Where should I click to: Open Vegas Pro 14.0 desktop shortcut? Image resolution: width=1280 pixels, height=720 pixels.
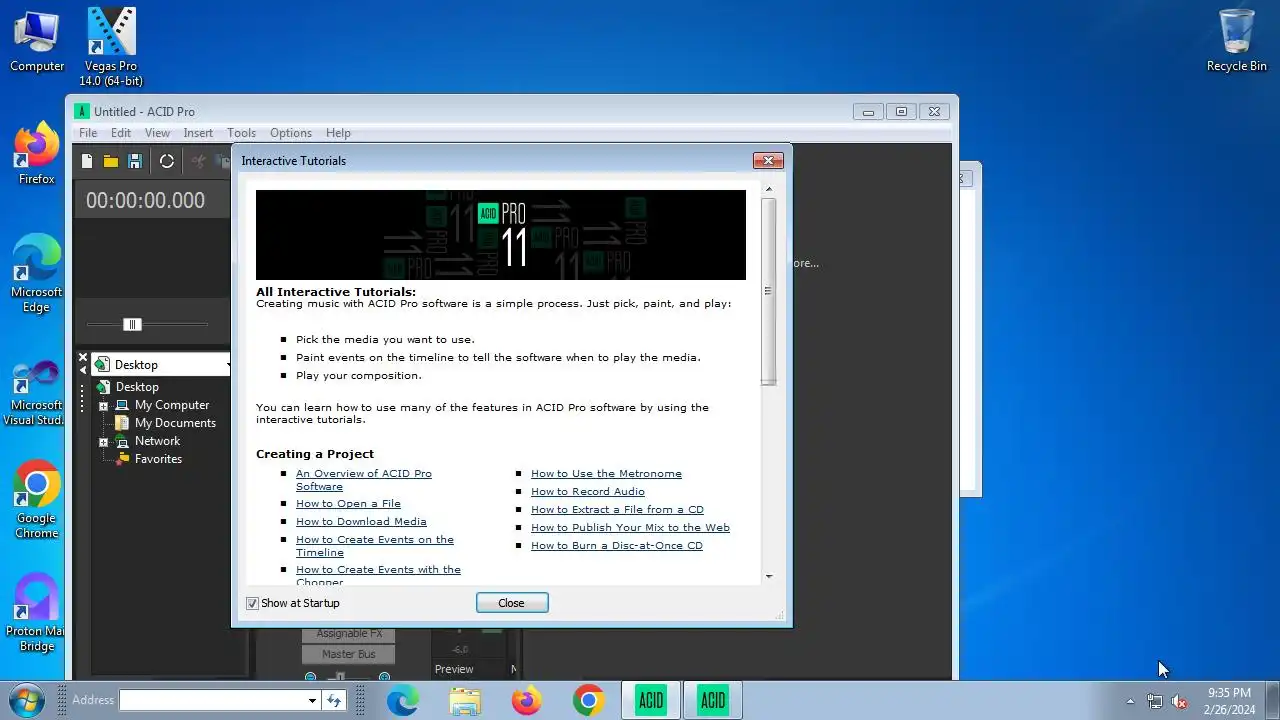point(111,47)
